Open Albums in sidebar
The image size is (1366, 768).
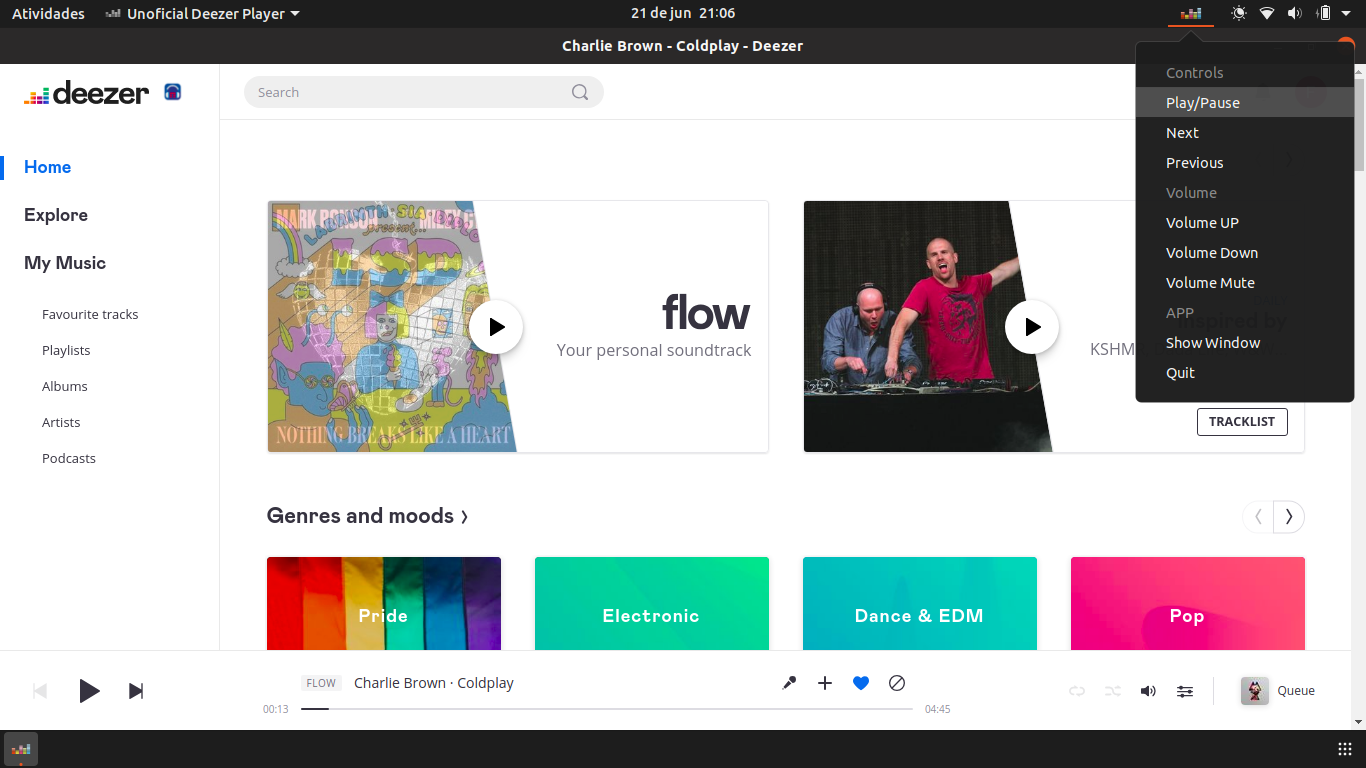pyautogui.click(x=65, y=386)
